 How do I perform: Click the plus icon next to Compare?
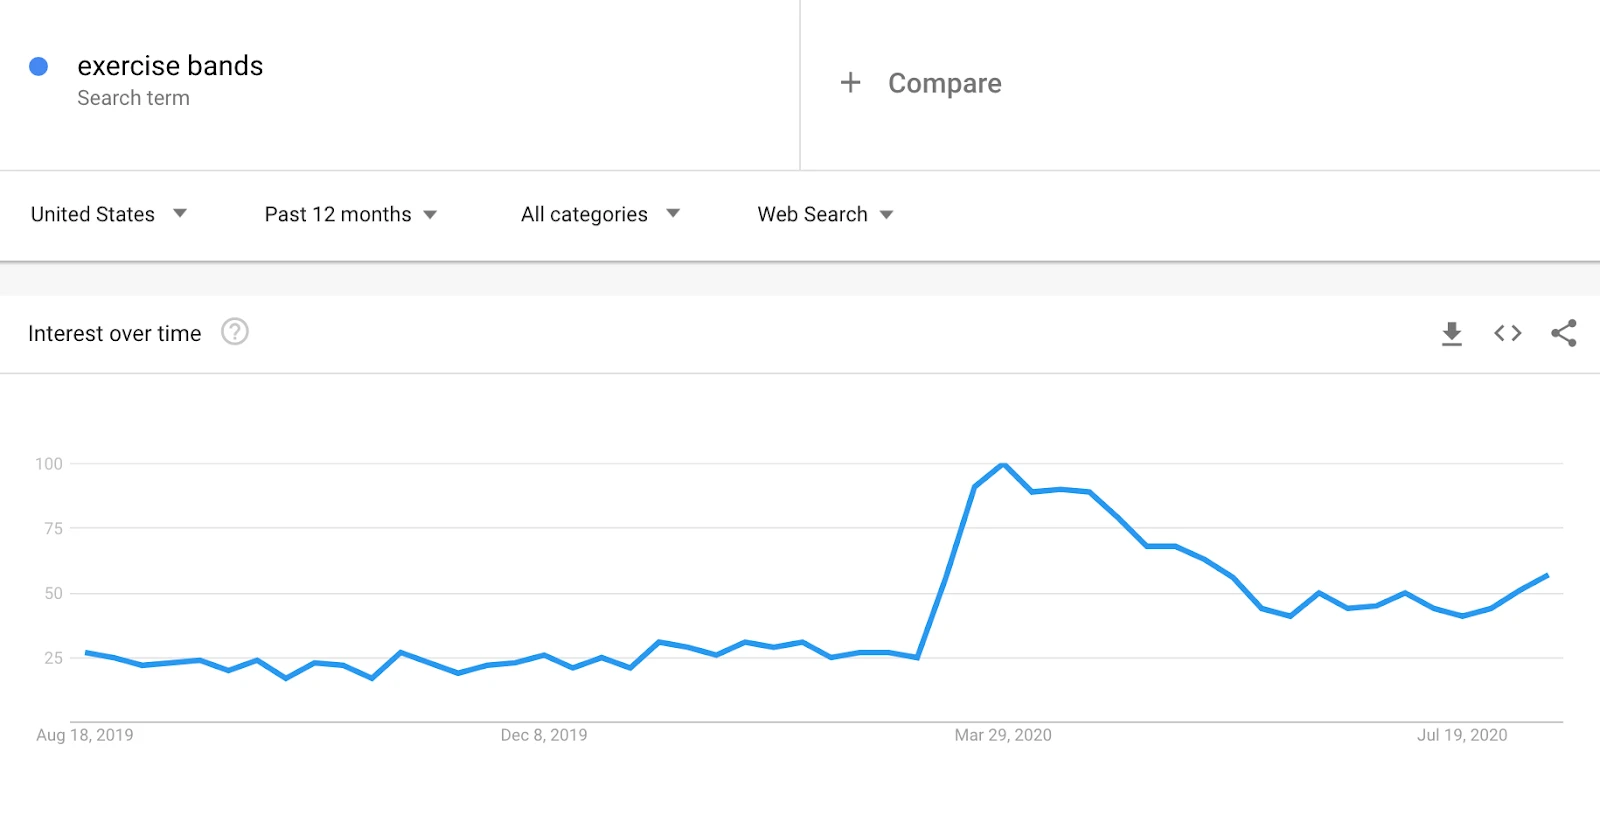850,82
